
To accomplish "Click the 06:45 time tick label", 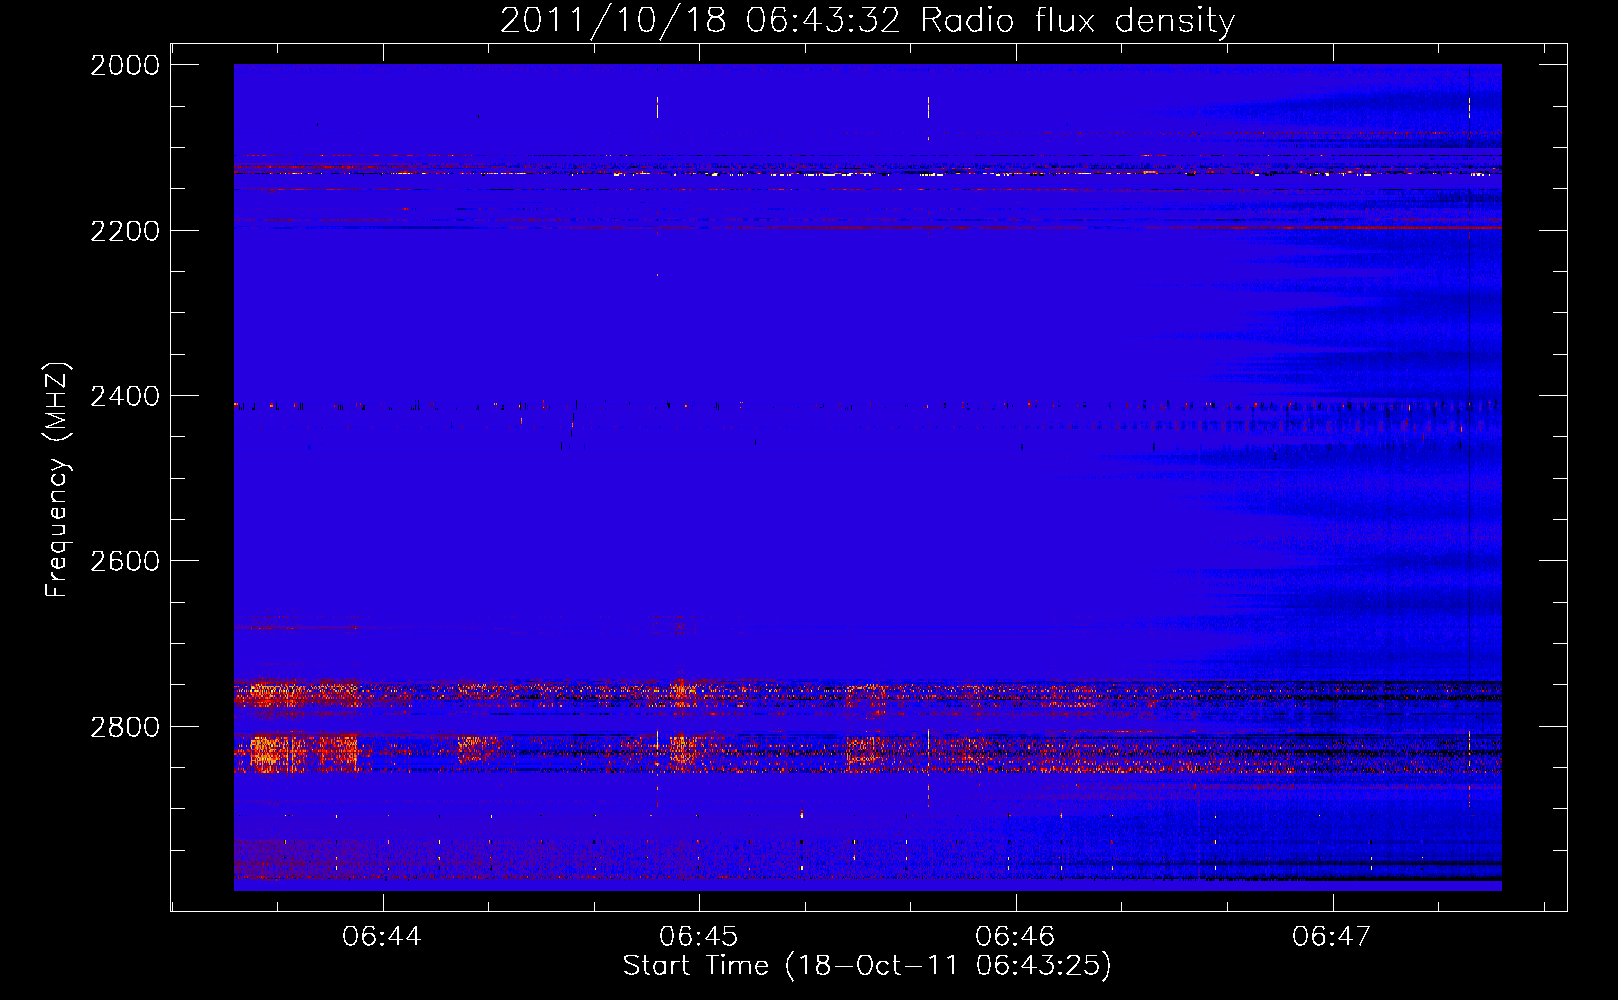I will (x=699, y=937).
